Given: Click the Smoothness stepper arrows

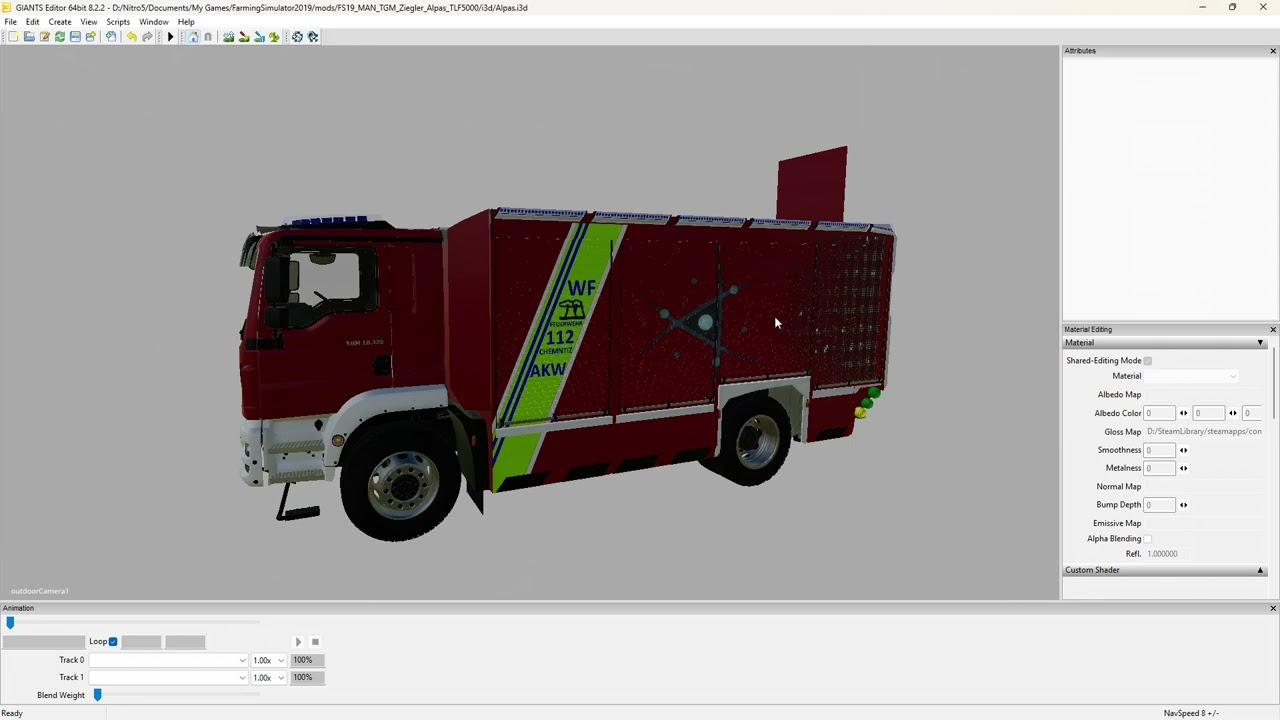Looking at the screenshot, I should click(x=1184, y=450).
